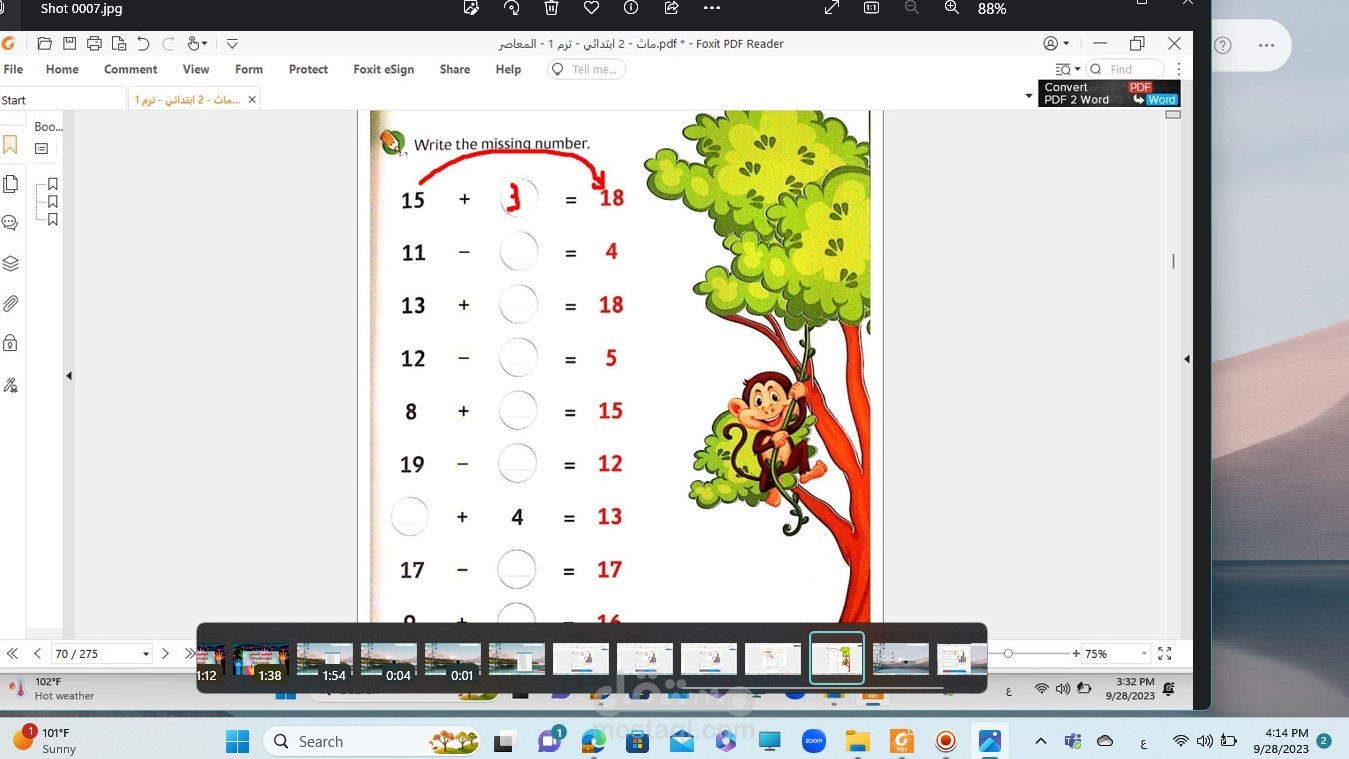The height and width of the screenshot is (759, 1349).
Task: Open the Layers panel icon in Foxit sidebar
Action: point(10,264)
